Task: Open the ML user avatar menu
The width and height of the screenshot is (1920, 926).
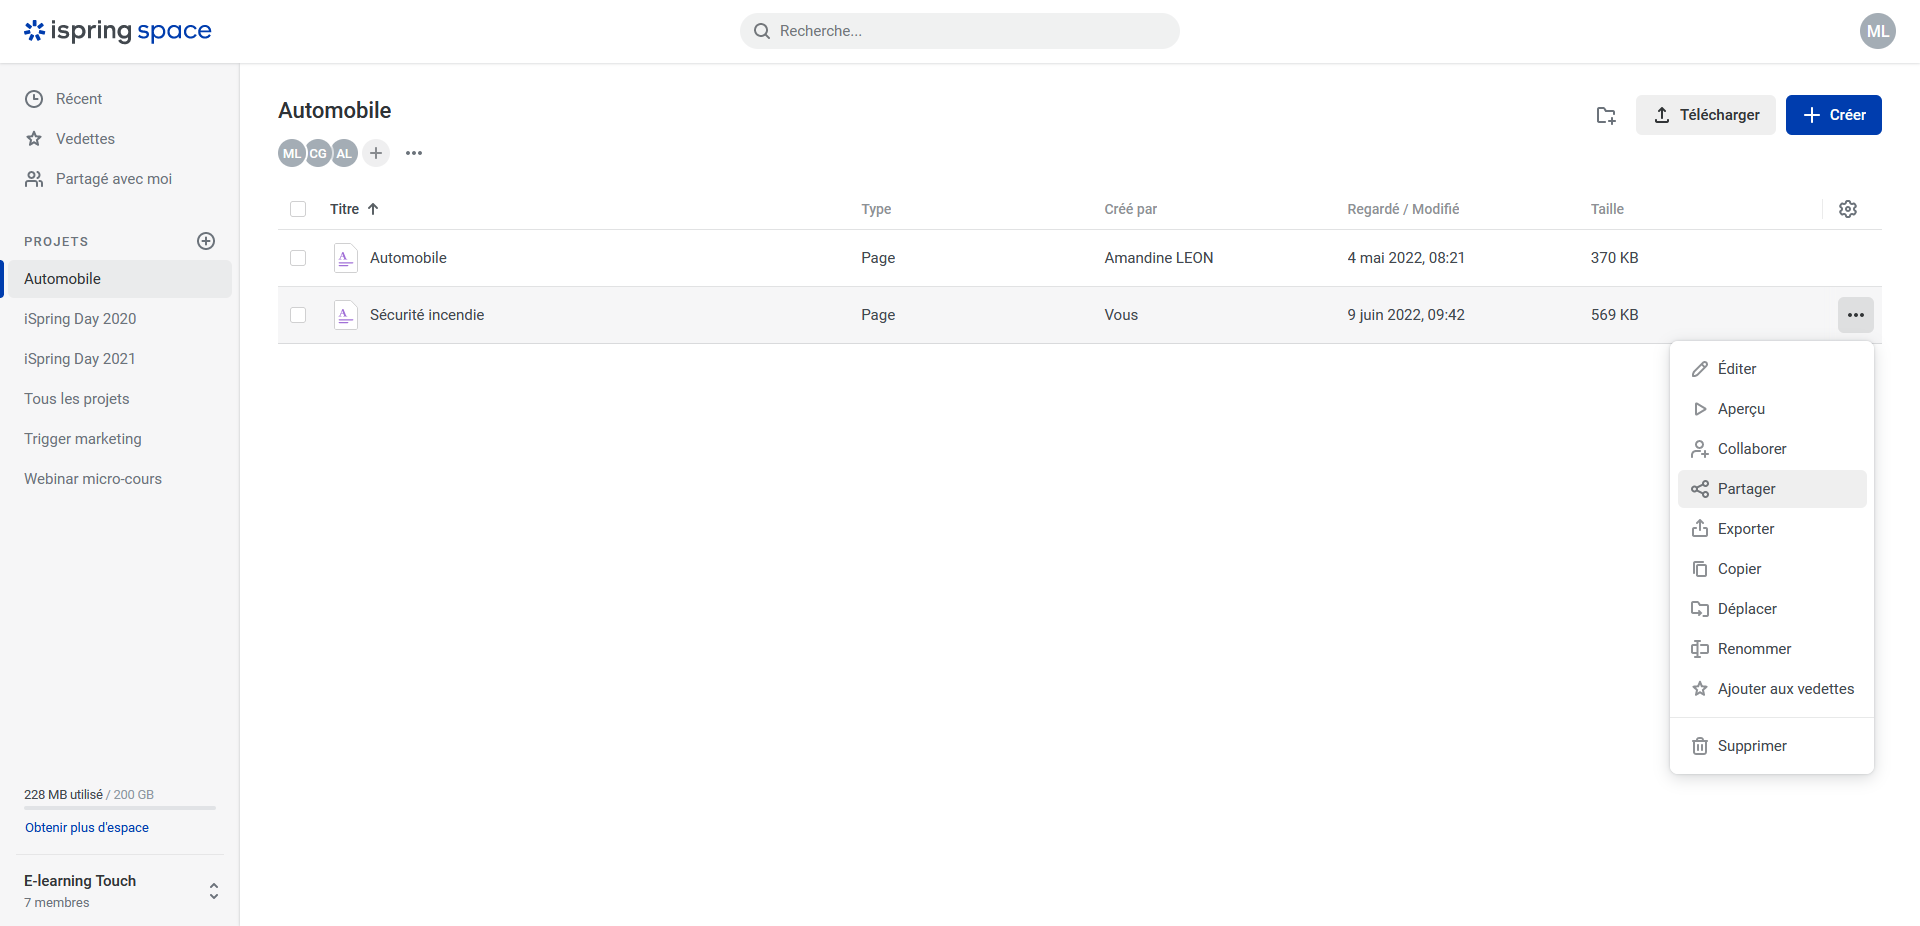Action: click(x=1877, y=31)
